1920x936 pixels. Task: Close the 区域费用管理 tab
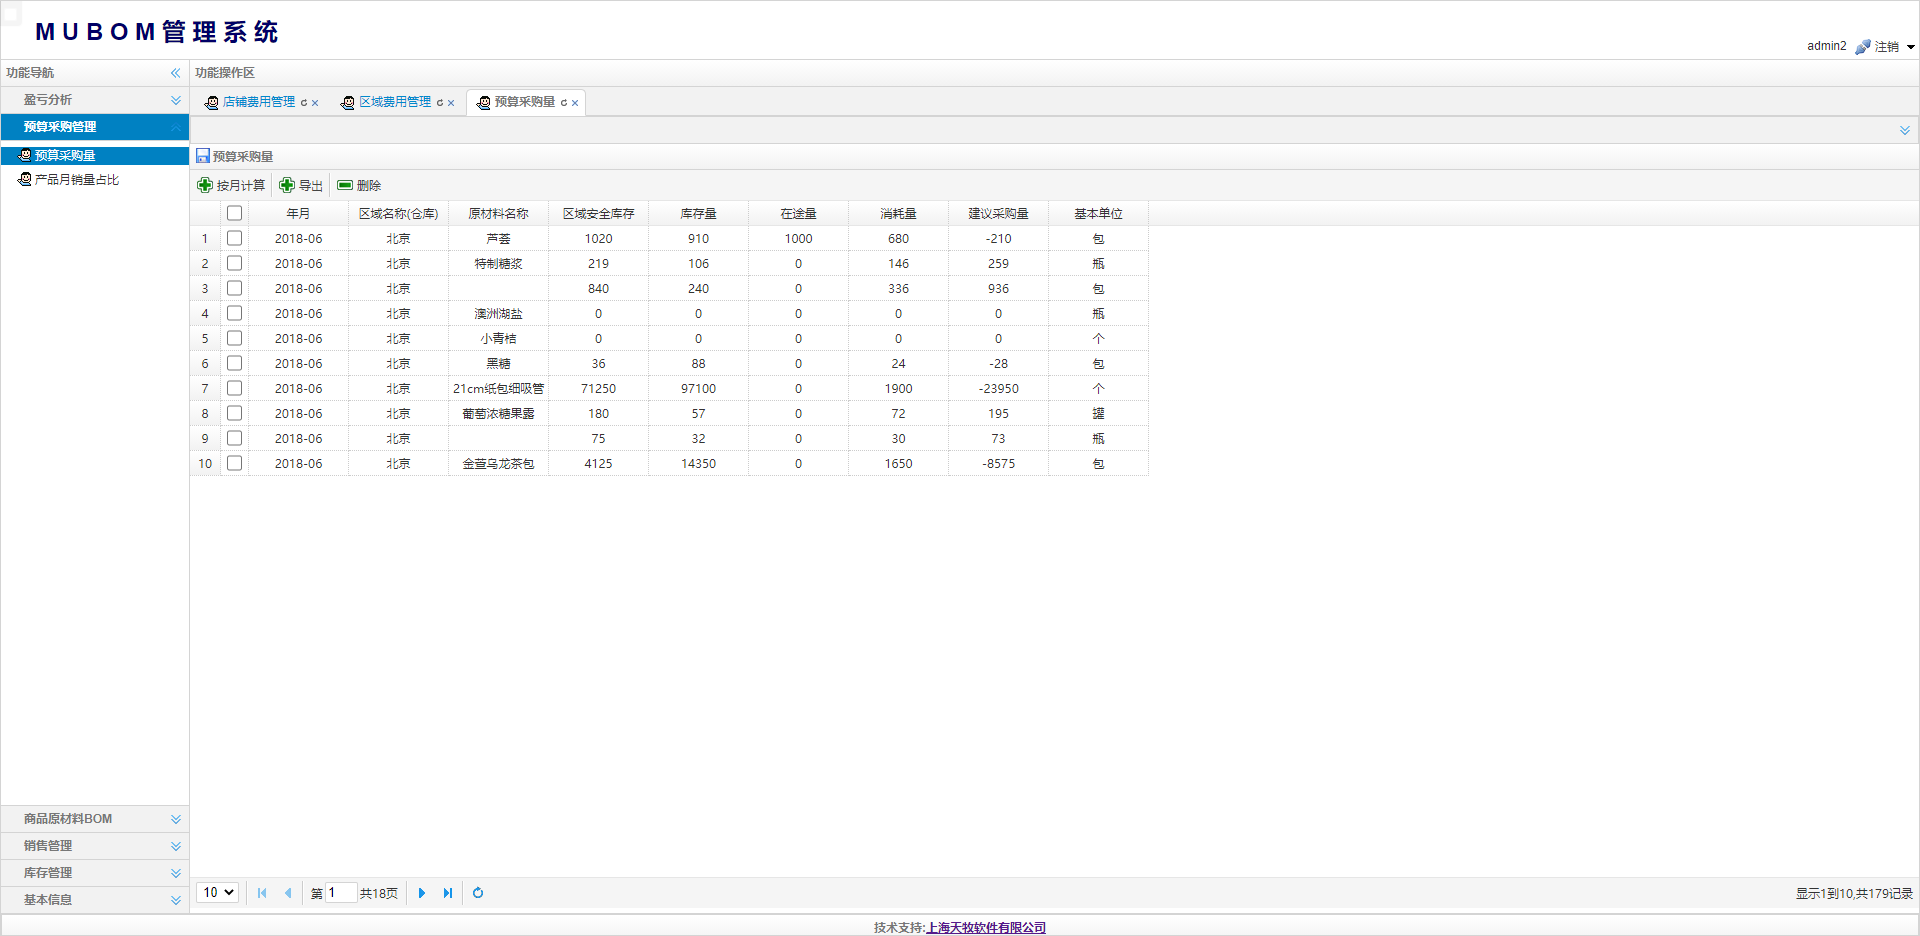tap(451, 103)
